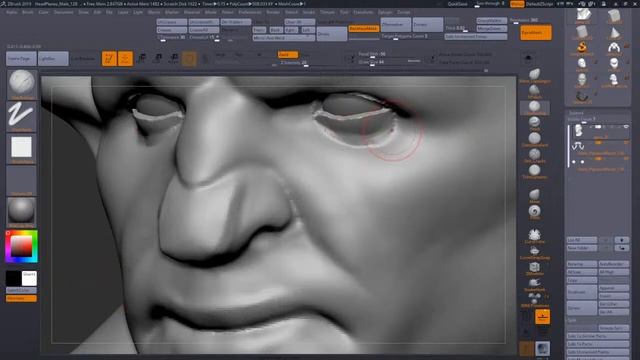Click the Home Page button
Screen dimensions: 640x360
[x=21, y=59]
